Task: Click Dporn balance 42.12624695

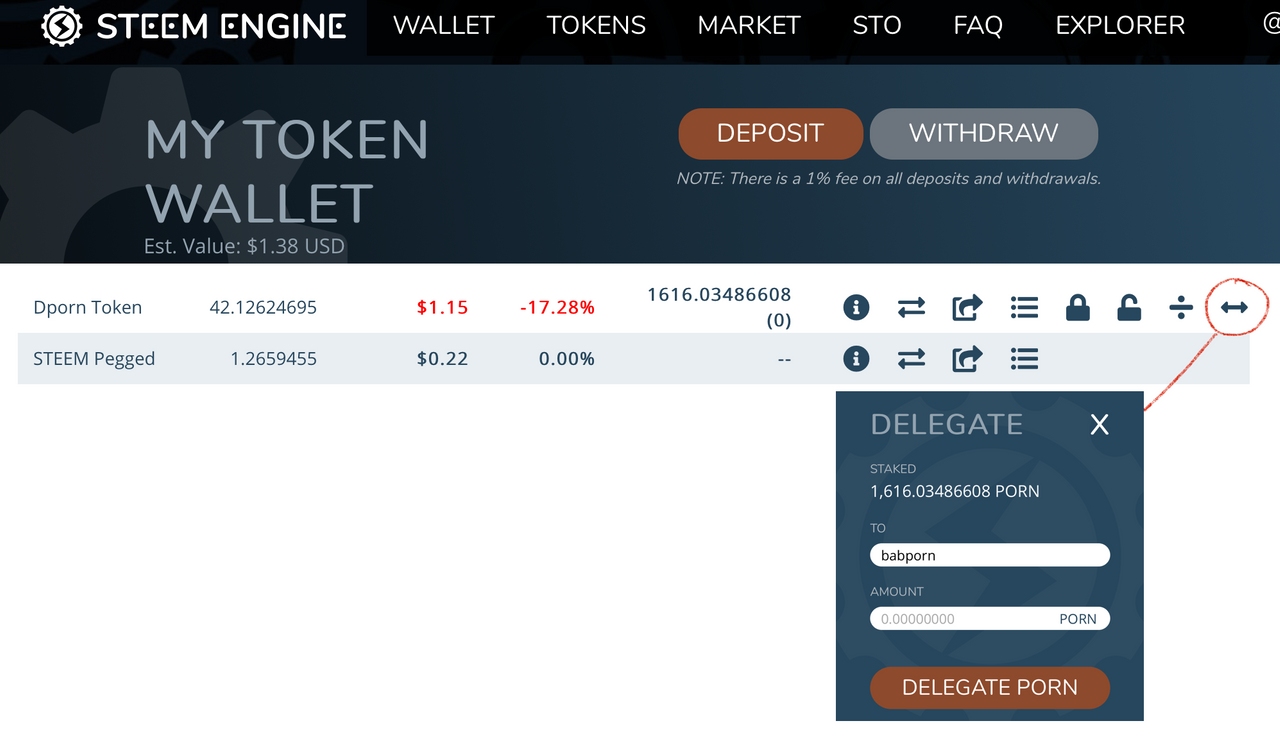Action: pyautogui.click(x=263, y=308)
